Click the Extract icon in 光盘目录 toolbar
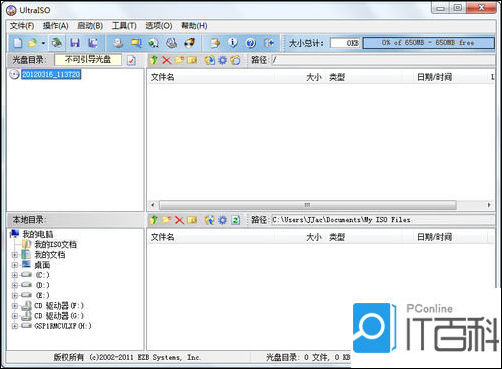 [210, 60]
